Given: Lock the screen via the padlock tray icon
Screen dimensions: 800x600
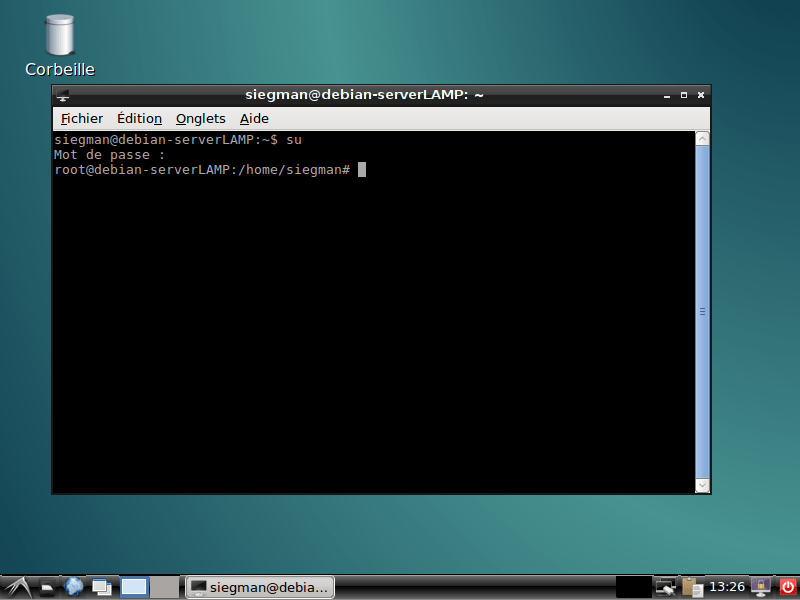Looking at the screenshot, I should click(x=761, y=586).
